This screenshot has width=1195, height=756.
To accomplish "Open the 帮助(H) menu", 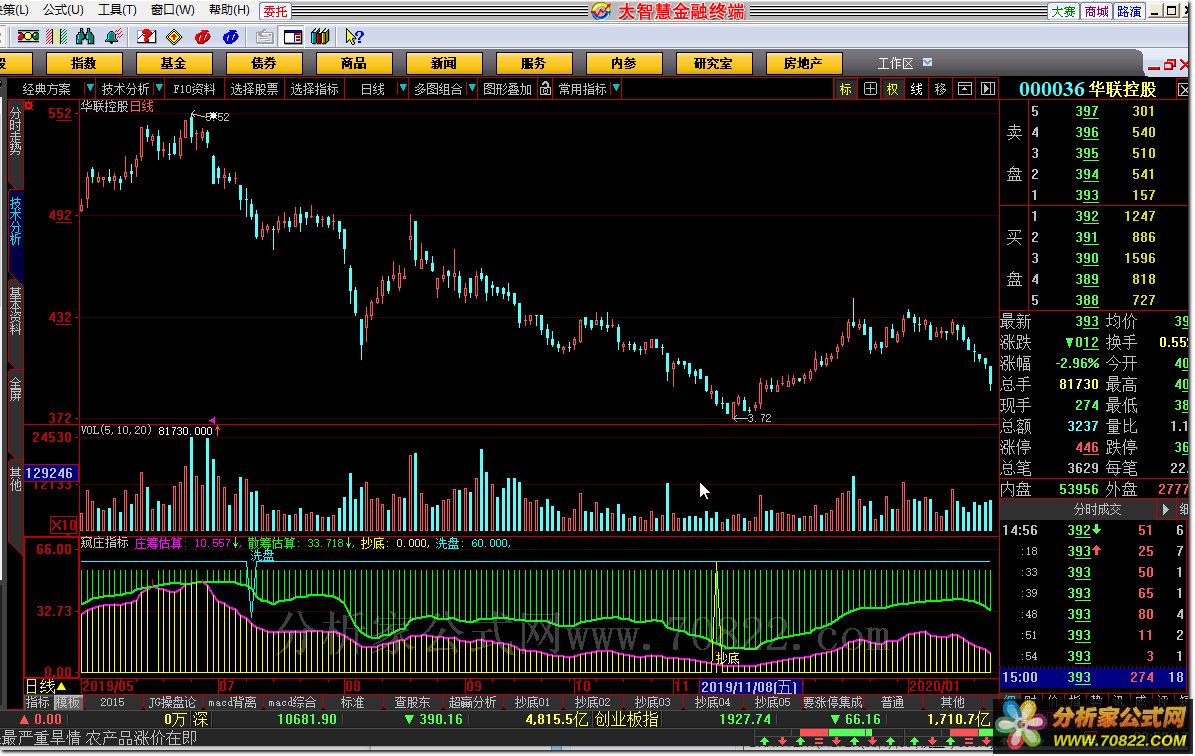I will [x=229, y=10].
